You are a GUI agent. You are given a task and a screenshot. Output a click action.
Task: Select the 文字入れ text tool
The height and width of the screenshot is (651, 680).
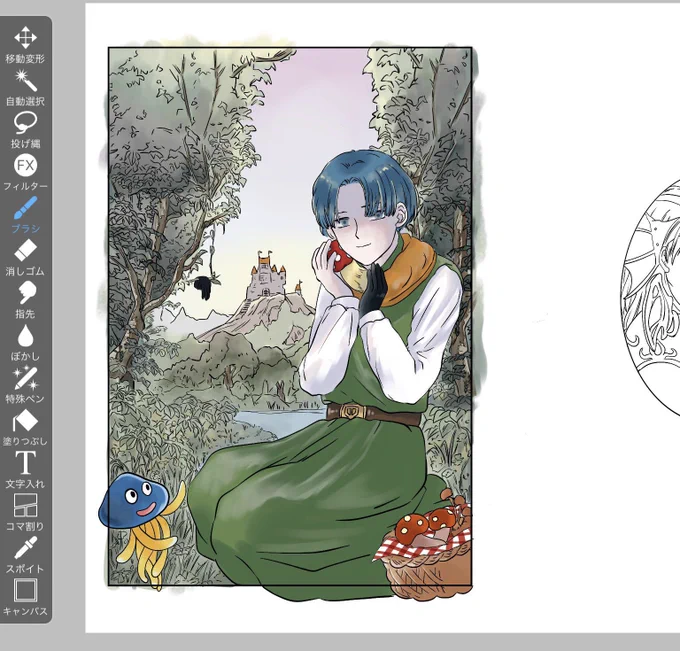click(x=25, y=470)
